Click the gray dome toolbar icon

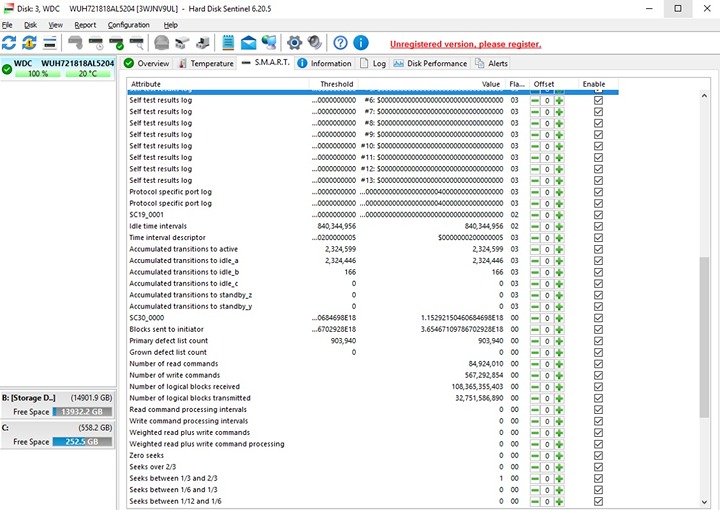[x=161, y=43]
